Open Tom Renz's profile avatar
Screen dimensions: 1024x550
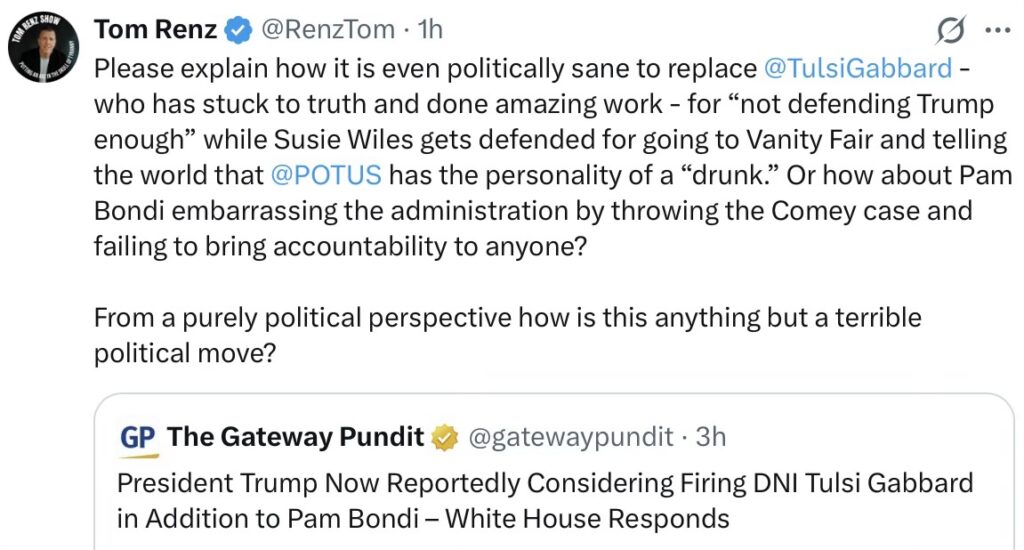point(40,45)
